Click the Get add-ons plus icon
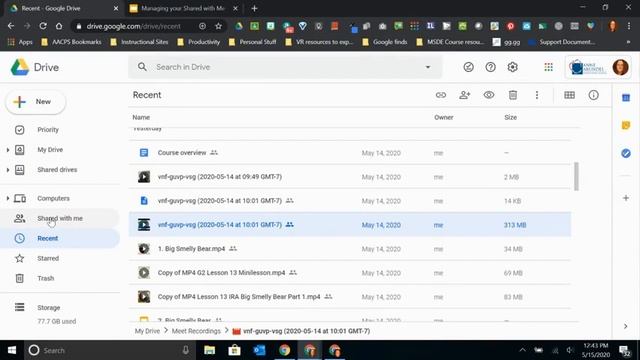This screenshot has height=360, width=640. pos(626,198)
